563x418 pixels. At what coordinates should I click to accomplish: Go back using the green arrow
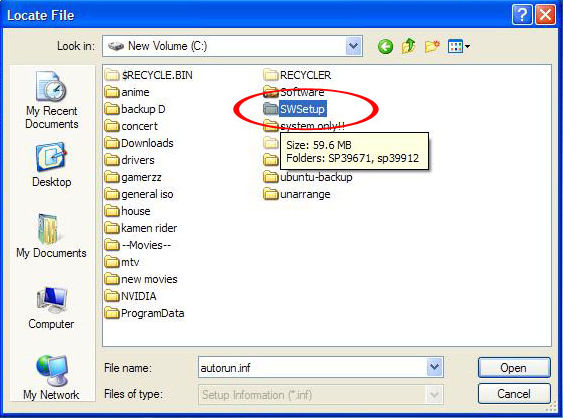[385, 46]
